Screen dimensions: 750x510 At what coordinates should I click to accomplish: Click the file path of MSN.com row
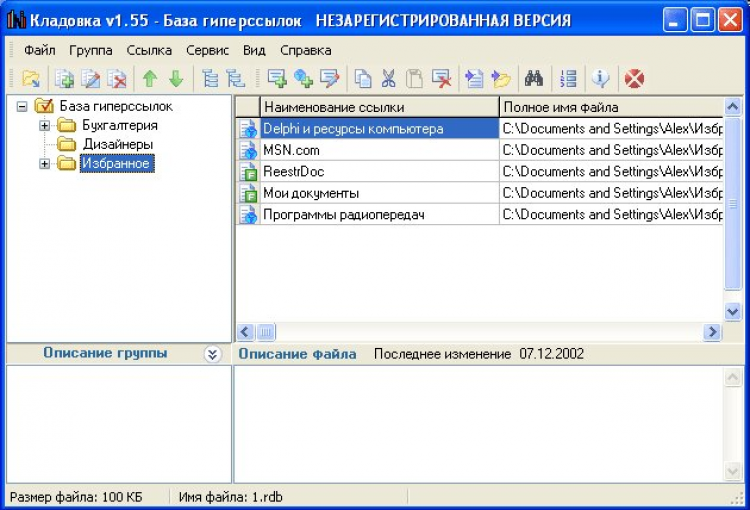pos(611,150)
